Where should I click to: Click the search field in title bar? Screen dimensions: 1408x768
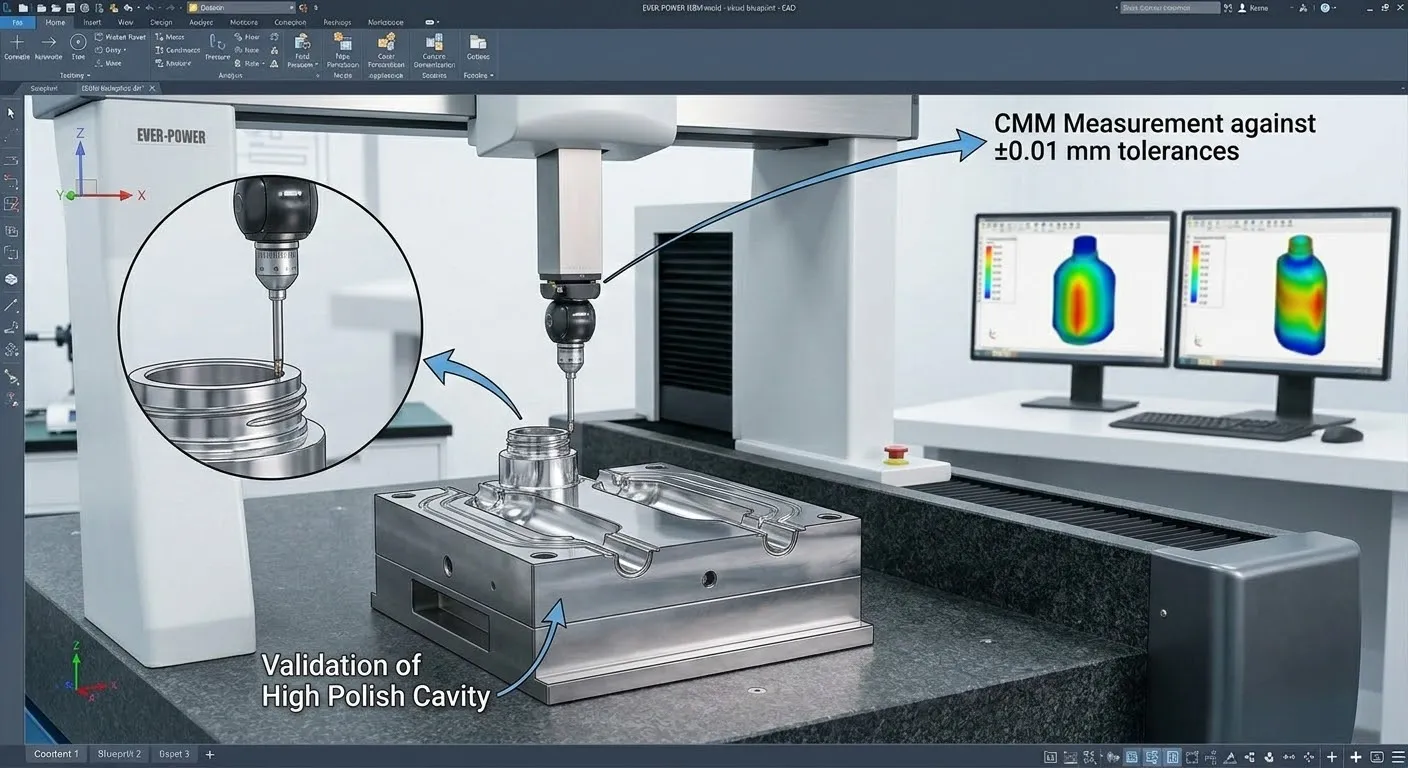[1169, 8]
